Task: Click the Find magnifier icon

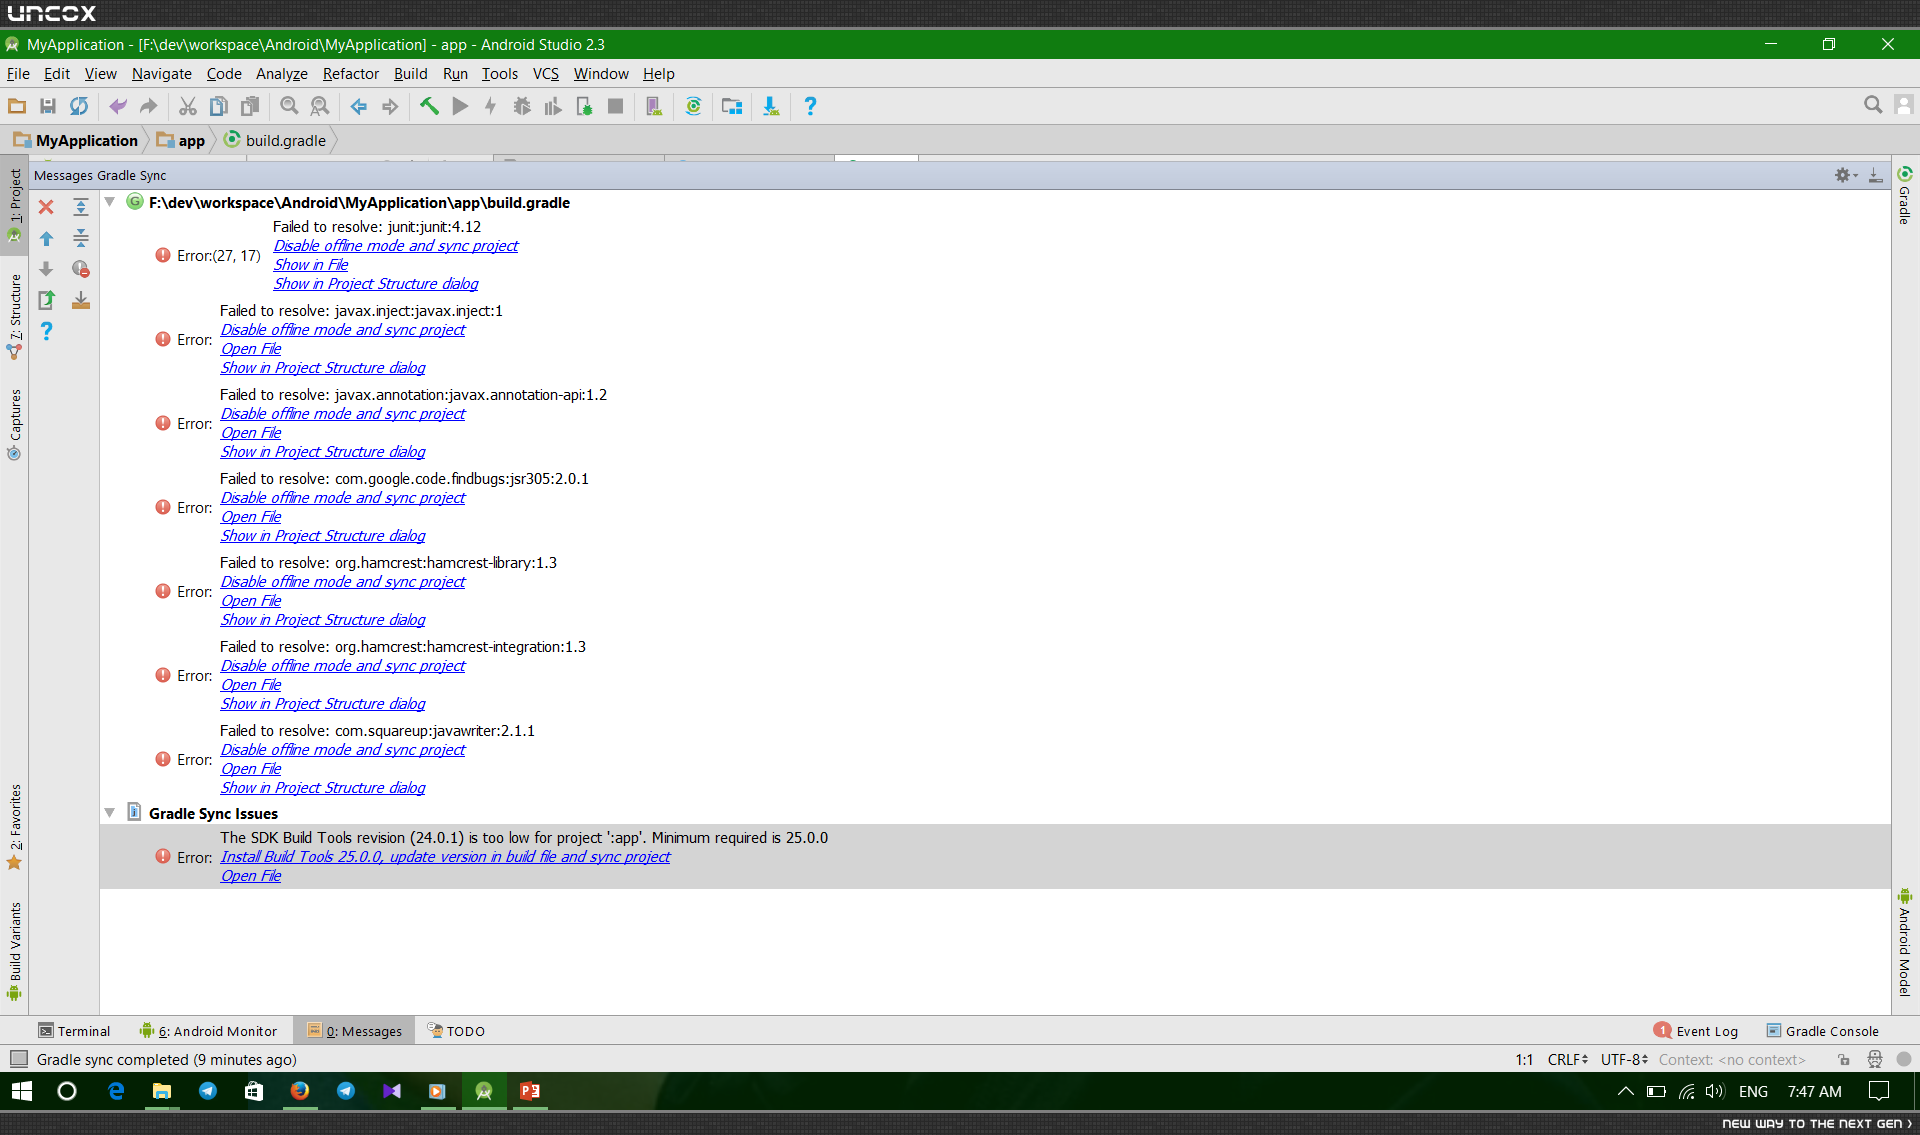Action: click(289, 106)
